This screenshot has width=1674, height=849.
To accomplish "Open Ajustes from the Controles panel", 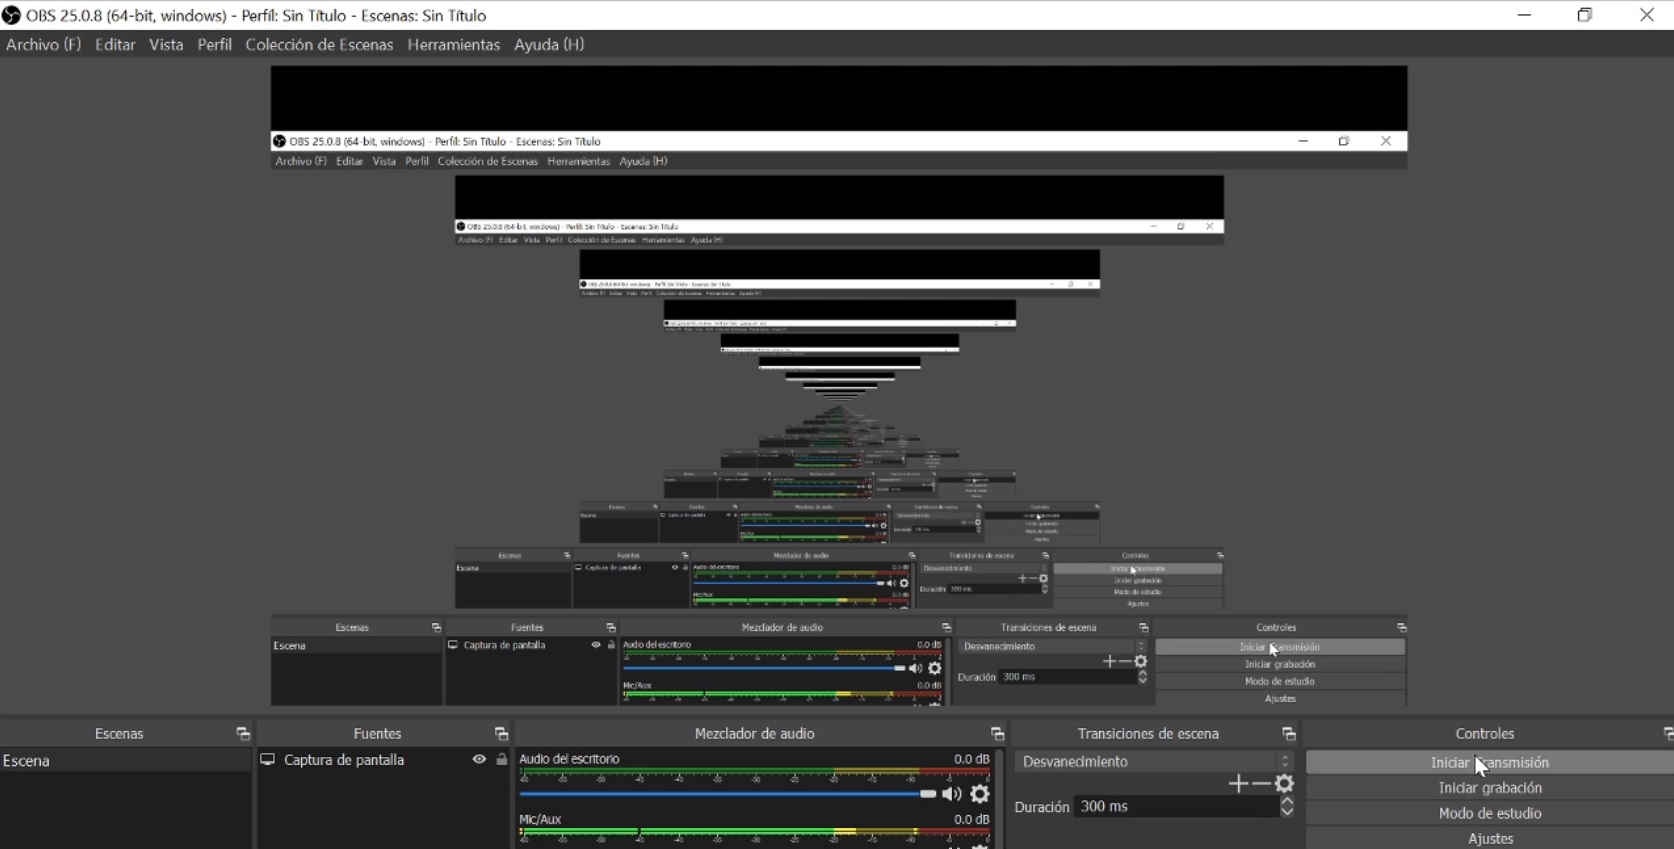I will coord(1489,839).
